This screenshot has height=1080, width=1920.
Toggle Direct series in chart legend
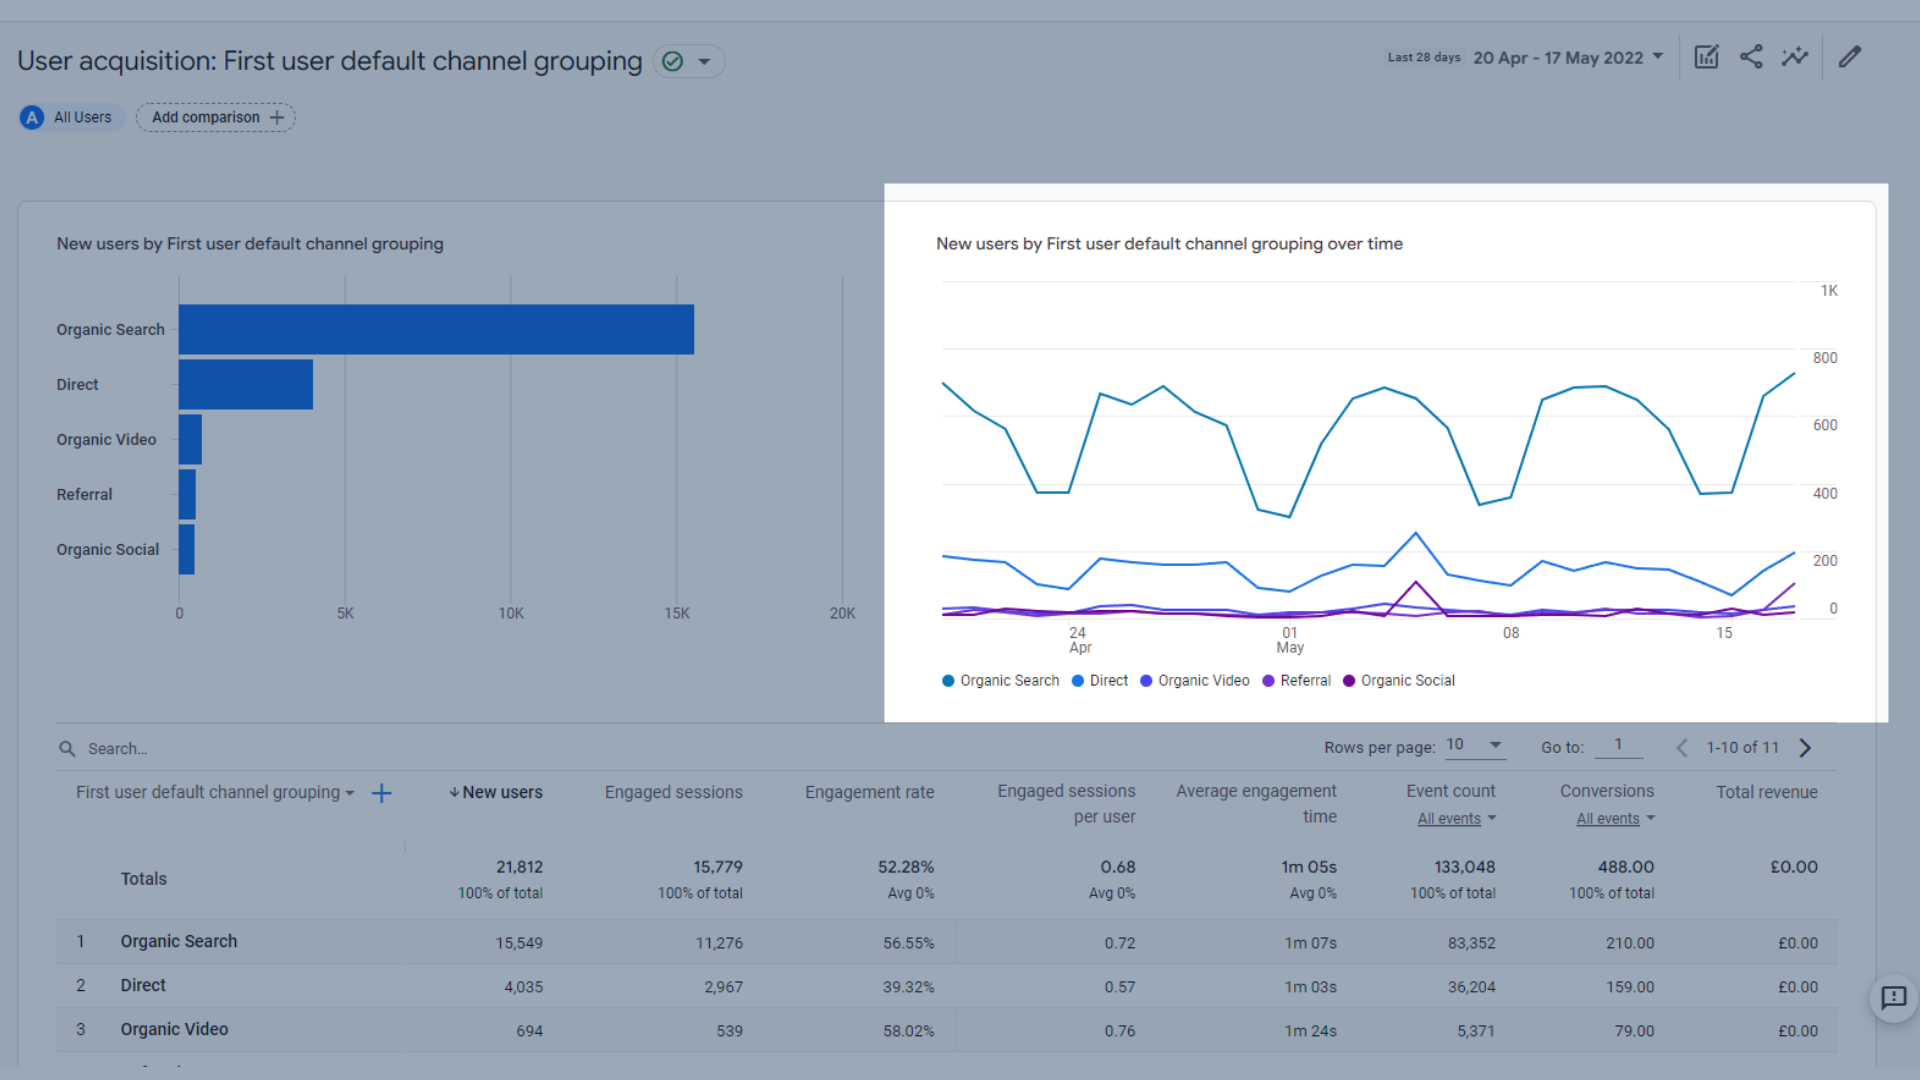1100,681
